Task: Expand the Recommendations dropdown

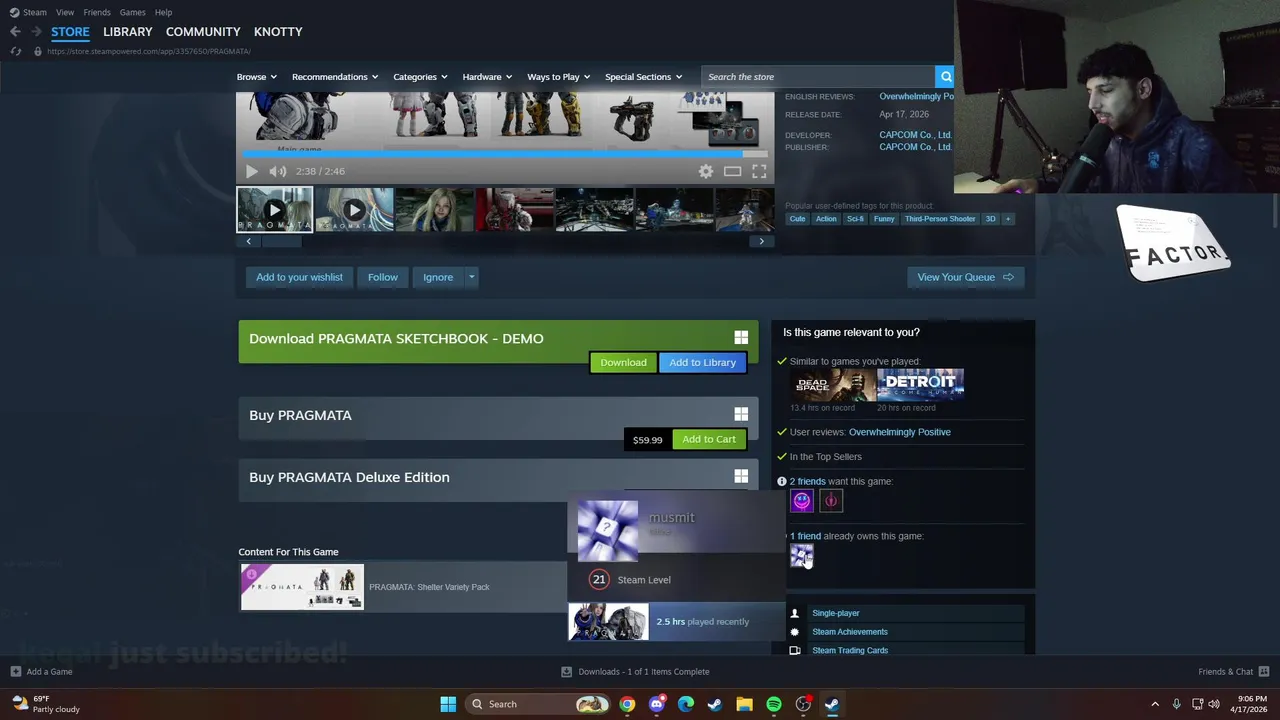Action: tap(335, 77)
